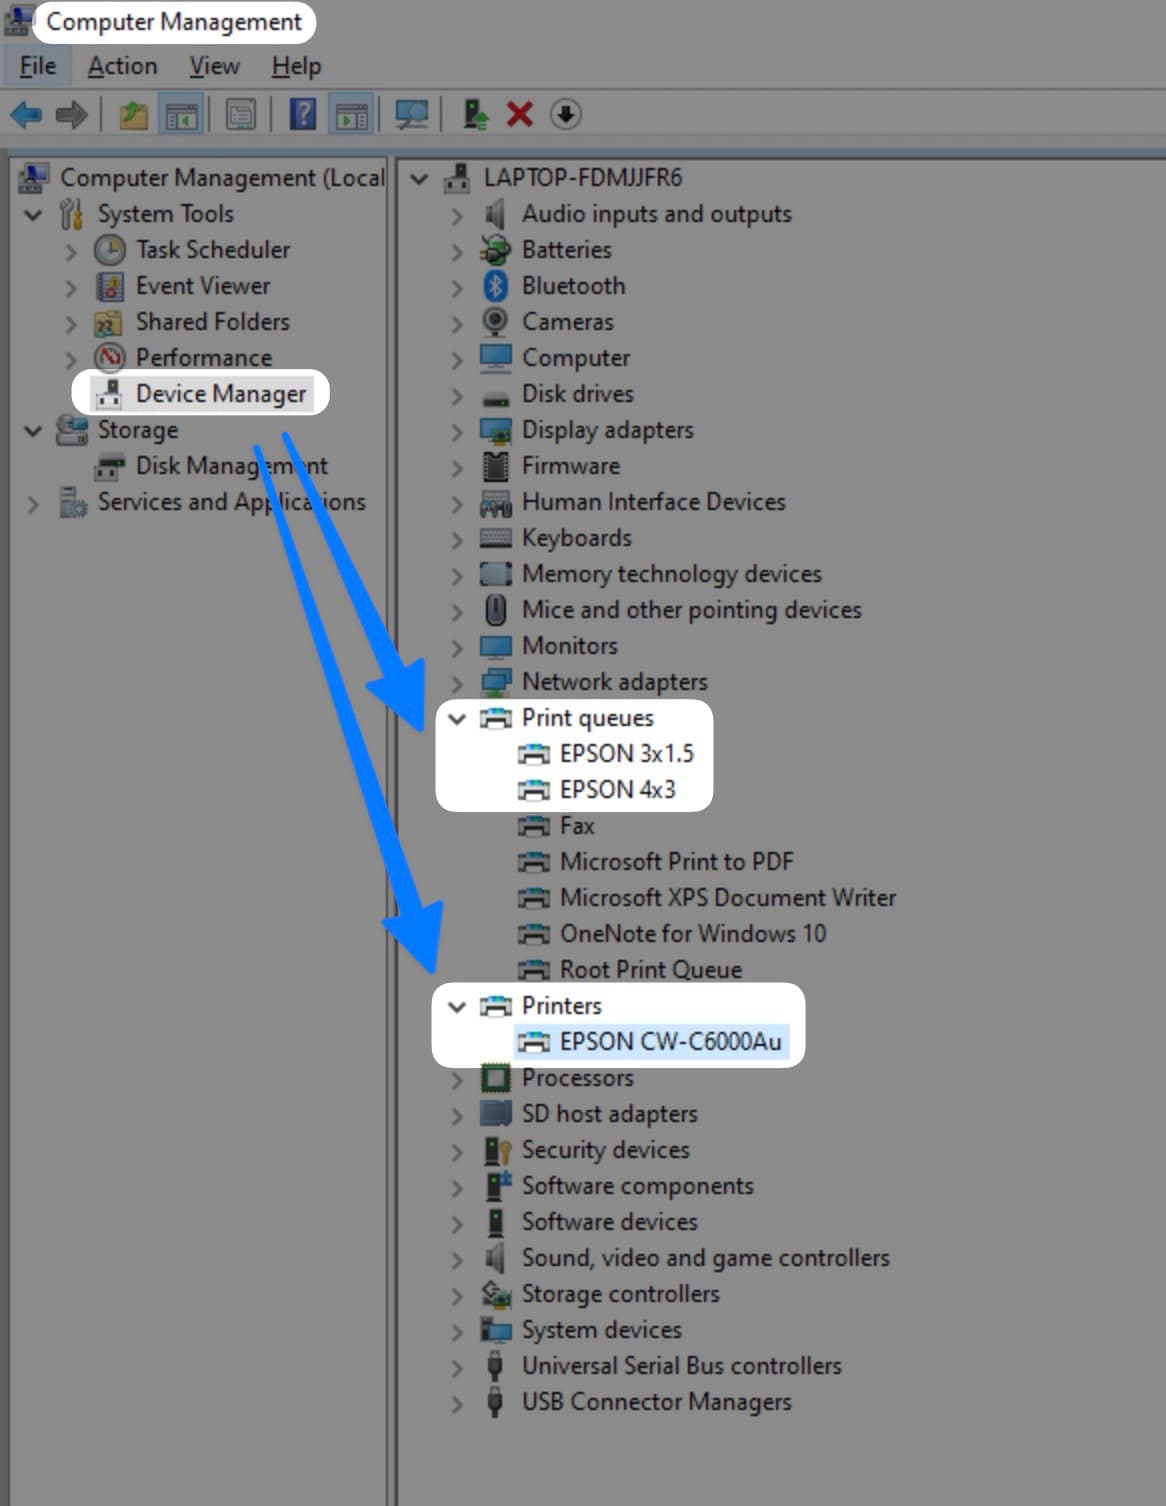This screenshot has height=1506, width=1166.
Task: Select Disk Management under Storage
Action: click(231, 466)
